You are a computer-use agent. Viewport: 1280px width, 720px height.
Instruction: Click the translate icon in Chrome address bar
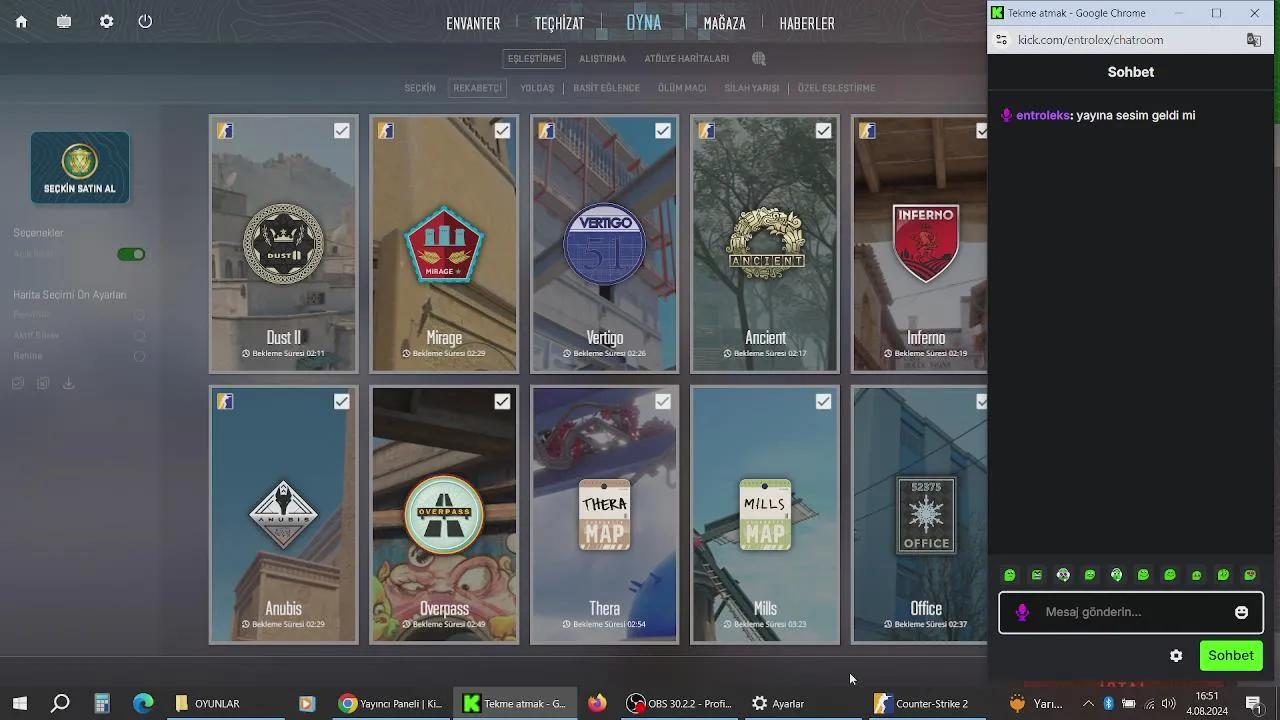[1253, 40]
